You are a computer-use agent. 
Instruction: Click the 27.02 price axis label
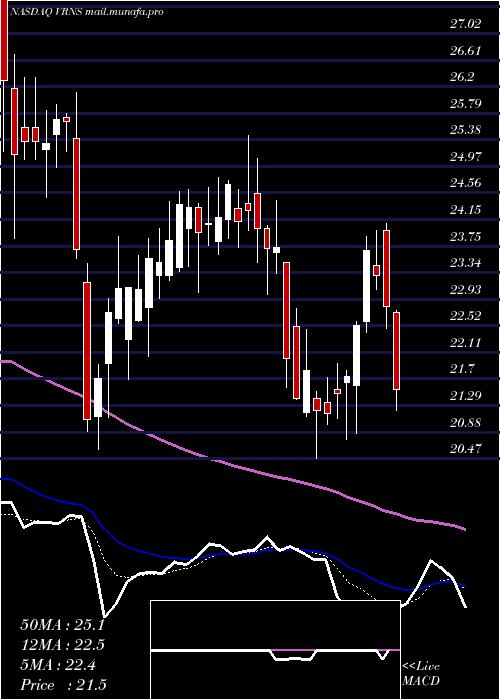(x=466, y=24)
